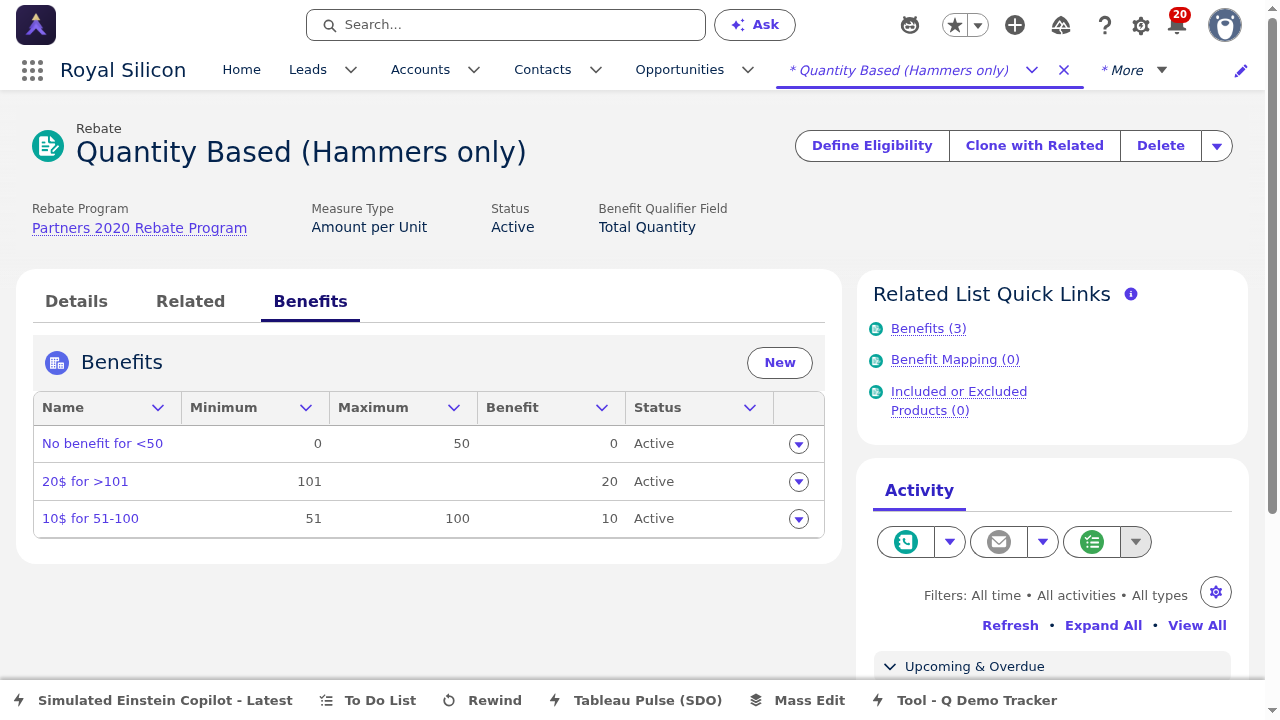This screenshot has width=1280, height=720.
Task: Show more record actions dropdown
Action: coord(1217,146)
